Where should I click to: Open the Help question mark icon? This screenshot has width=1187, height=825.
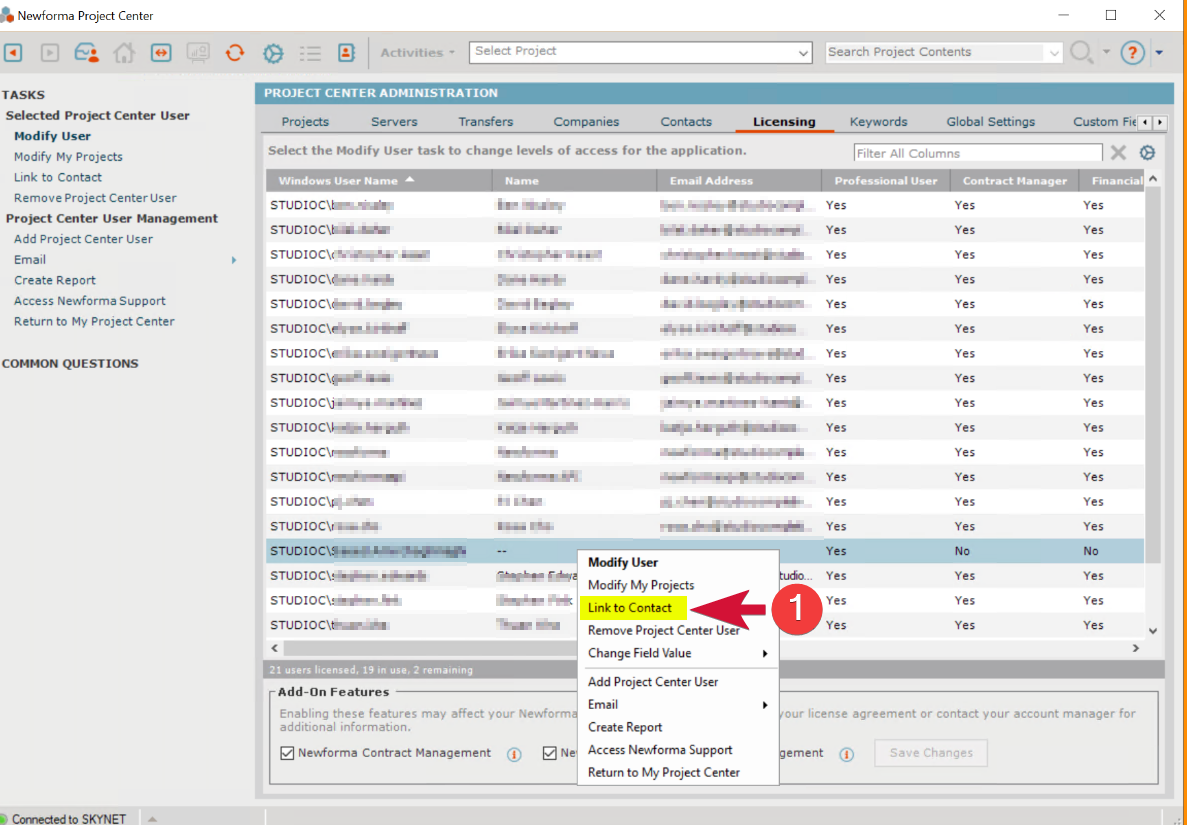(x=1132, y=52)
